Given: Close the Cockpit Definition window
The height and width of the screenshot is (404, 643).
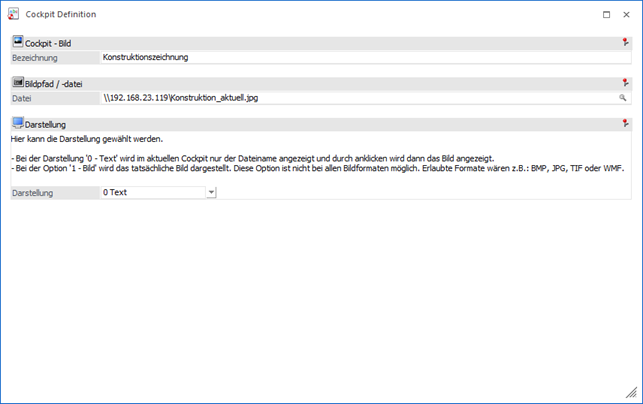Looking at the screenshot, I should point(626,15).
